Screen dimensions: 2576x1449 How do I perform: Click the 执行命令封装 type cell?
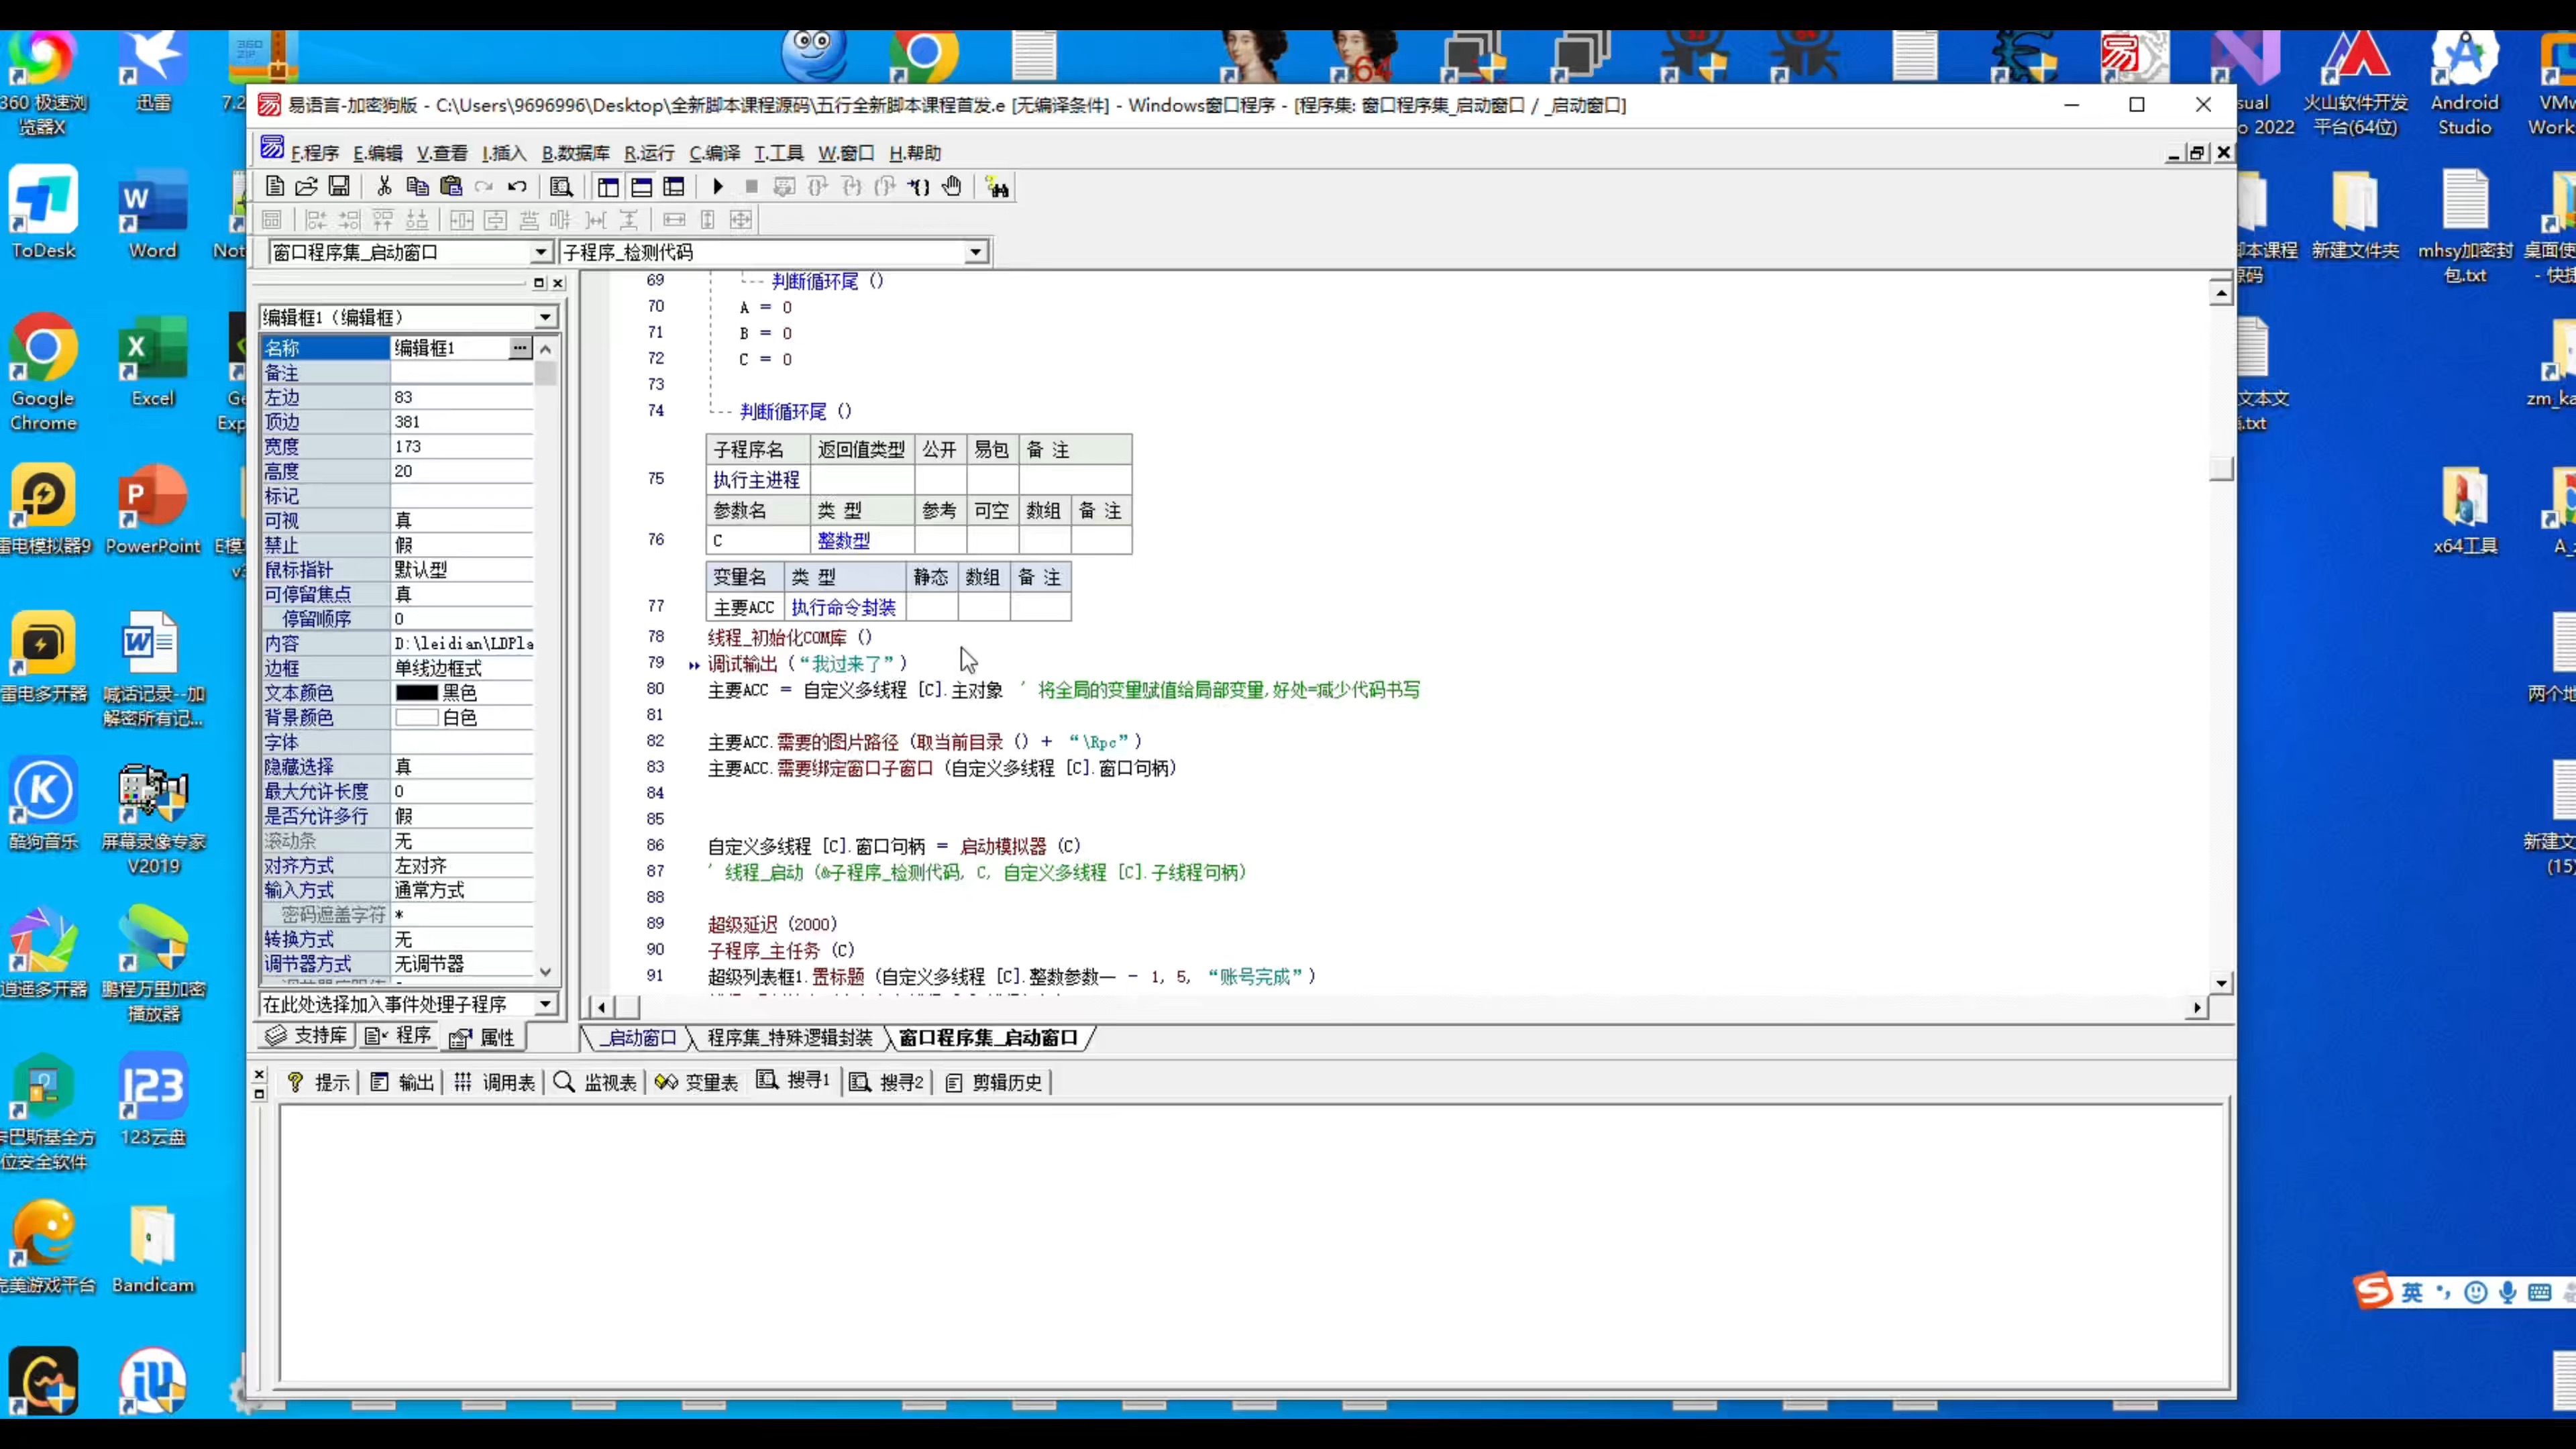(844, 607)
